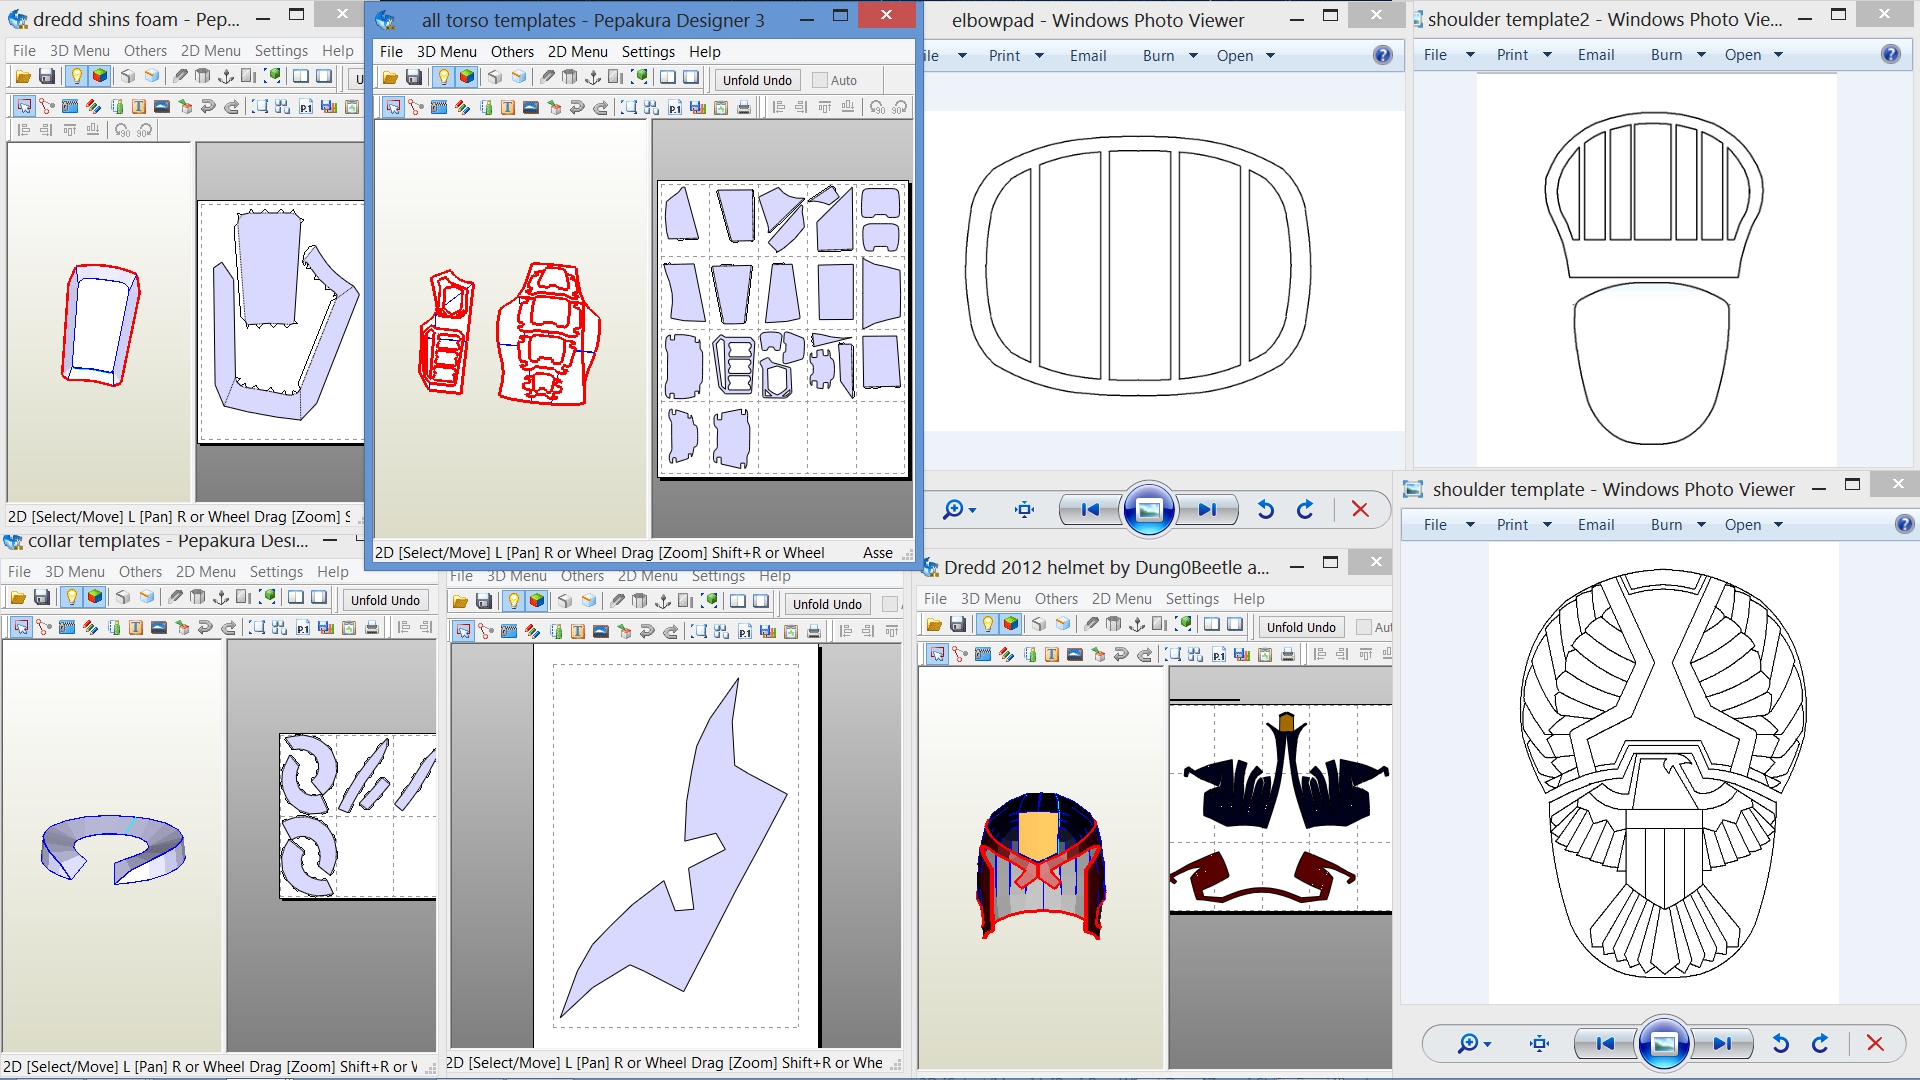
Task: Select the Select/Move cursor tool in all torso templates
Action: coord(393,107)
